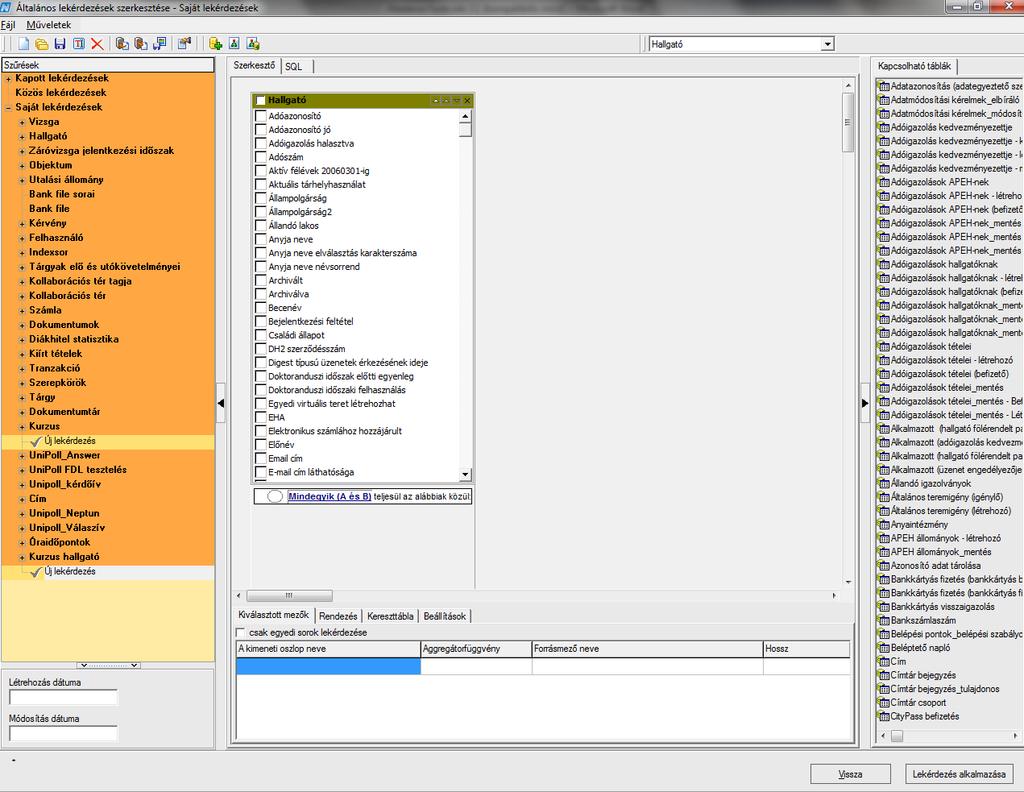Click the table icon beside Anyaintézmény
Image resolution: width=1024 pixels, height=792 pixels.
(x=884, y=524)
